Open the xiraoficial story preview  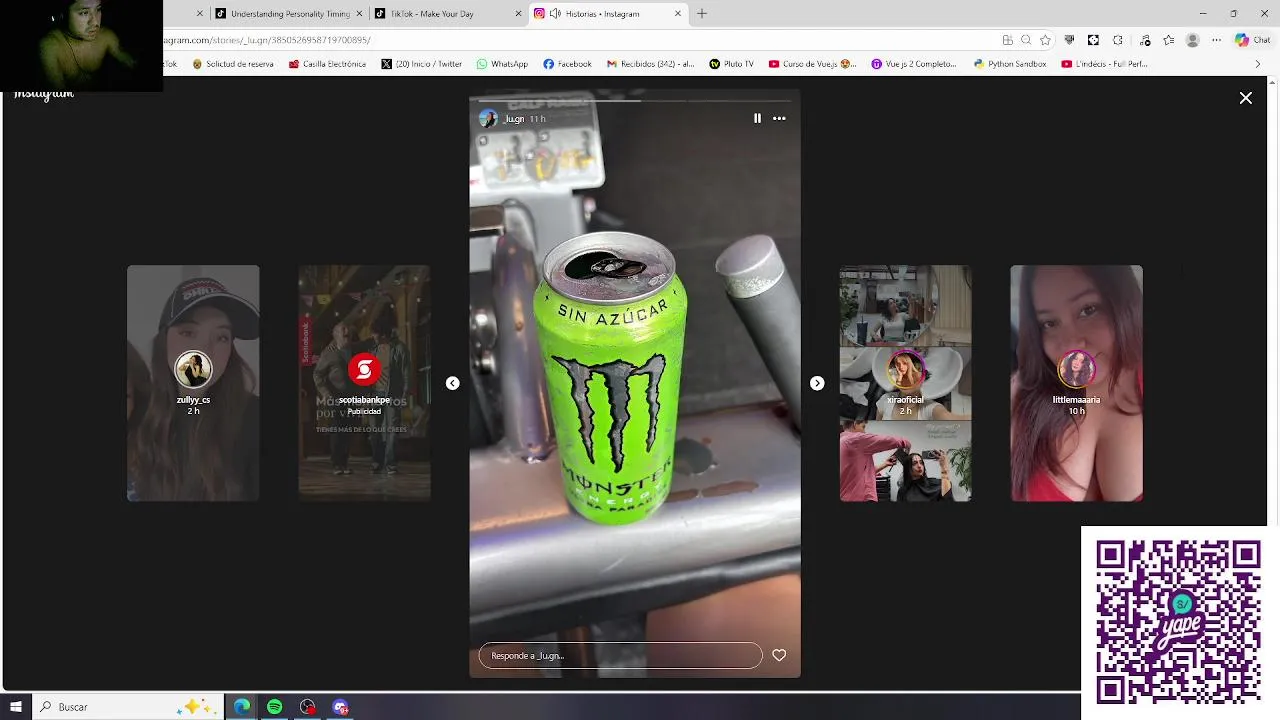(905, 383)
